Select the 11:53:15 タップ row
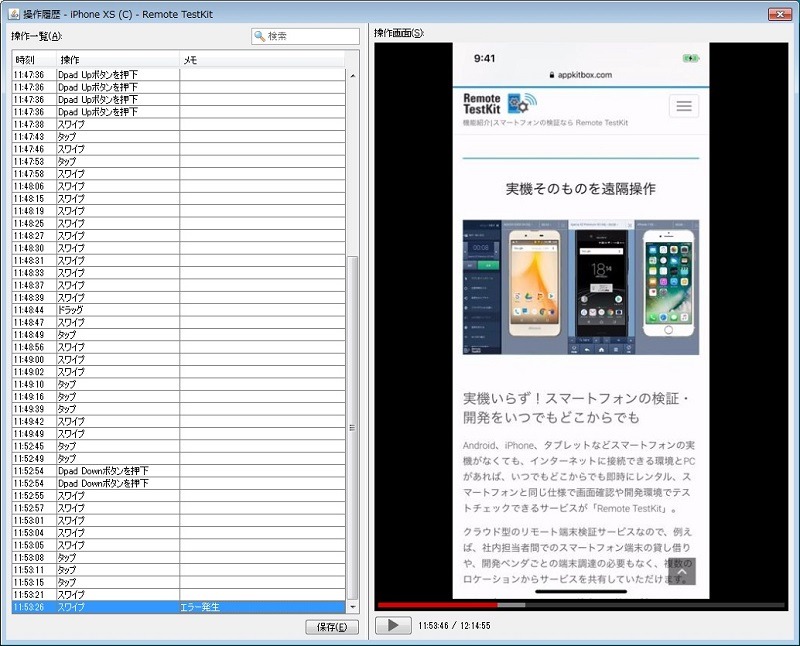This screenshot has height=646, width=800. pyautogui.click(x=179, y=582)
